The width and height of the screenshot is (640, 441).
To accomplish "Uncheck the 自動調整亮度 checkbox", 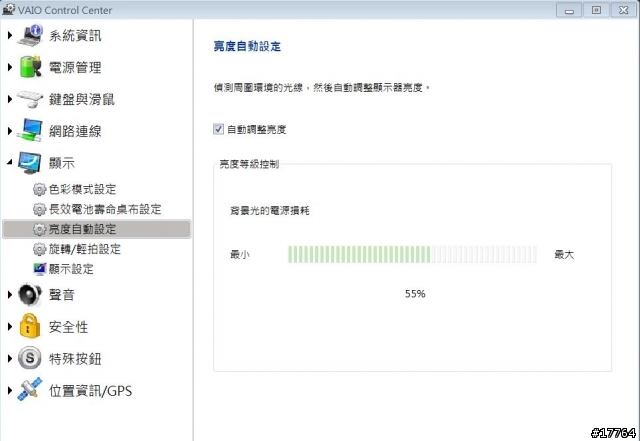I will coord(218,129).
